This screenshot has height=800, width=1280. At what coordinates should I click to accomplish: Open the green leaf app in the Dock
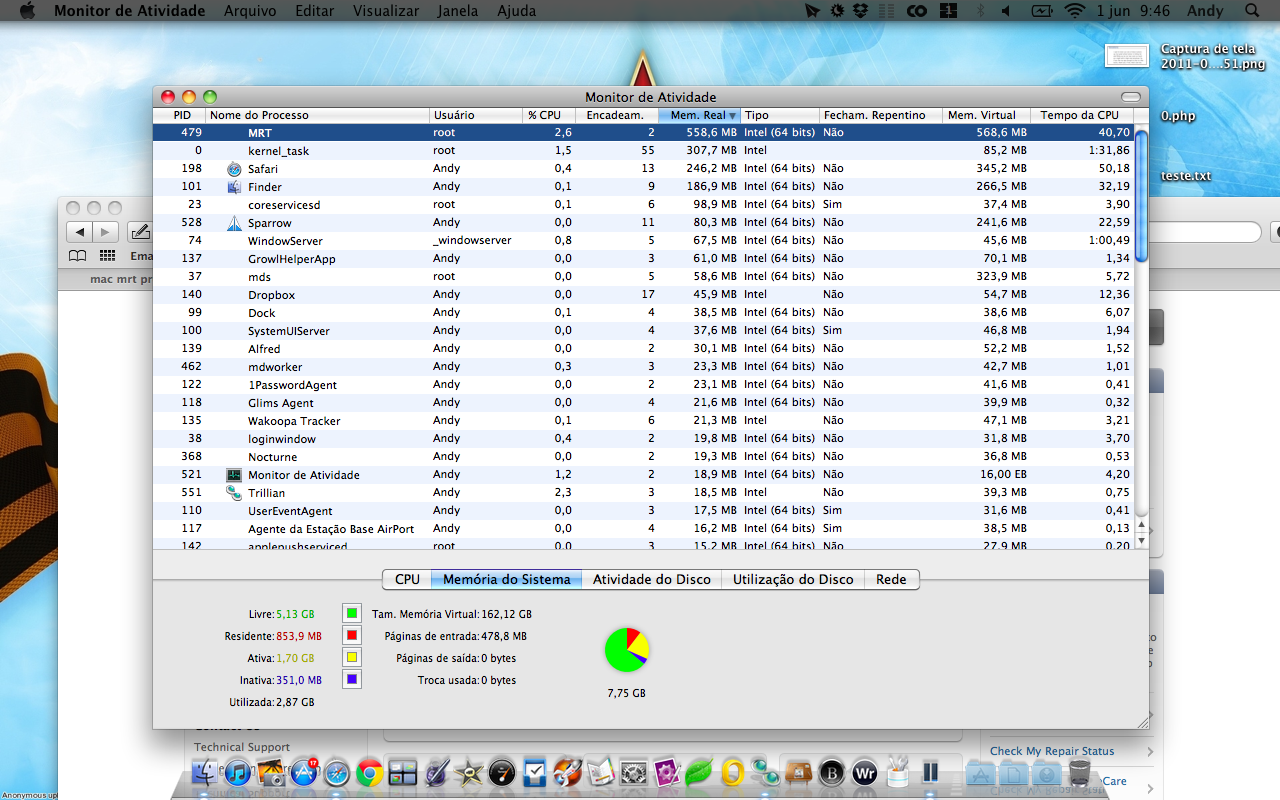[x=700, y=772]
